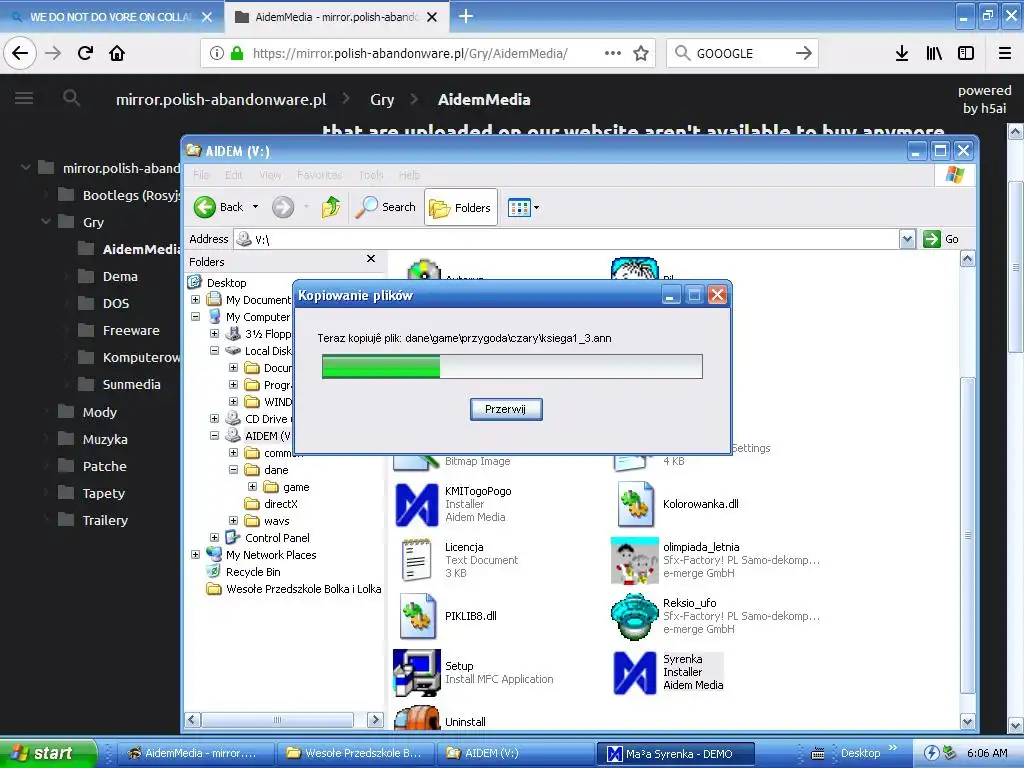Image resolution: width=1024 pixels, height=768 pixels.
Task: Click the Go button next to address
Action: (x=941, y=239)
